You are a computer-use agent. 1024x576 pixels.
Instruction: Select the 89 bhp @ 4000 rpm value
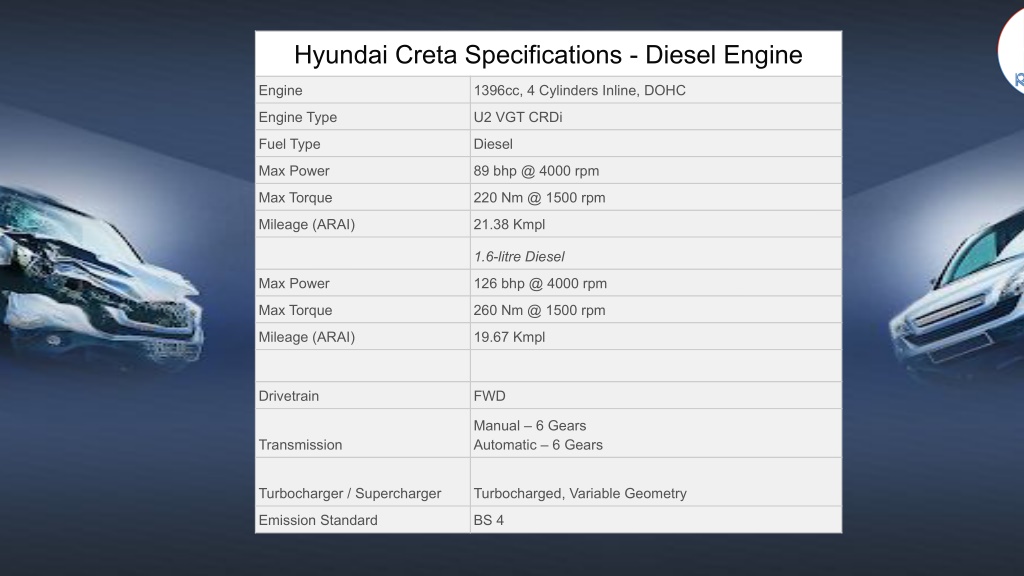[536, 171]
